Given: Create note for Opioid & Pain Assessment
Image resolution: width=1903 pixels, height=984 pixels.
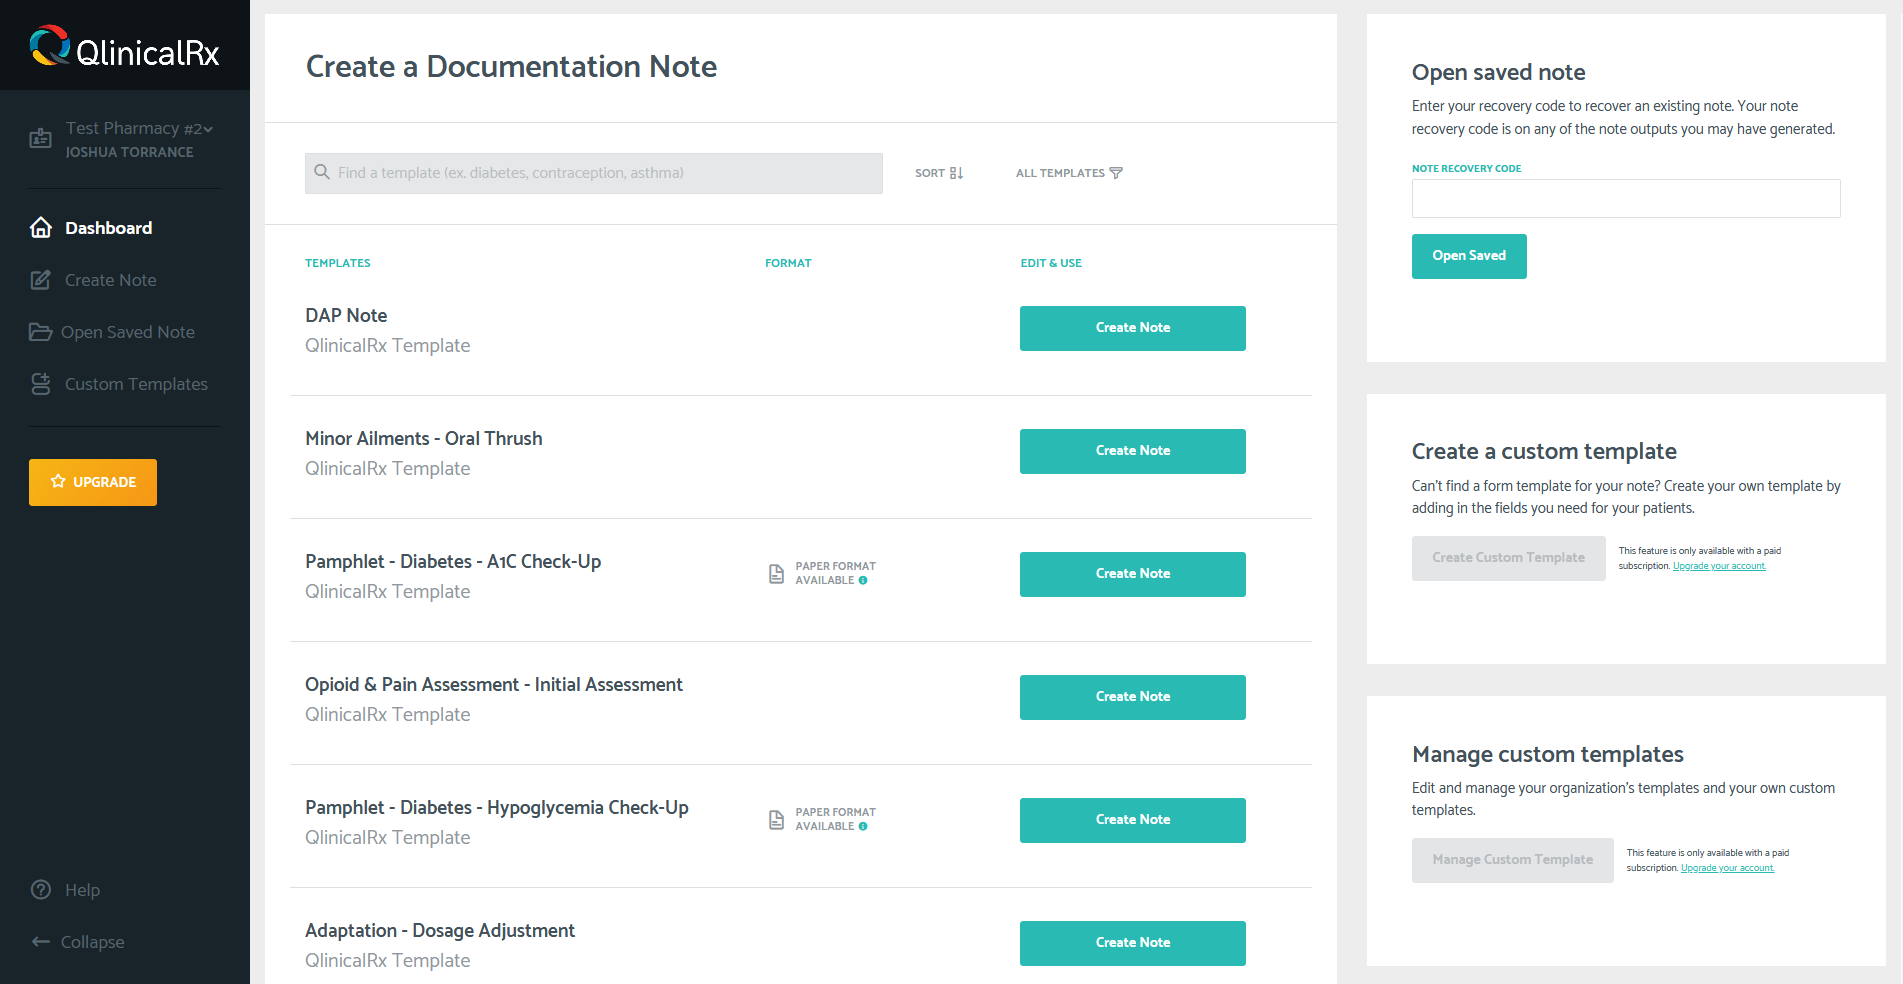Looking at the screenshot, I should point(1133,697).
